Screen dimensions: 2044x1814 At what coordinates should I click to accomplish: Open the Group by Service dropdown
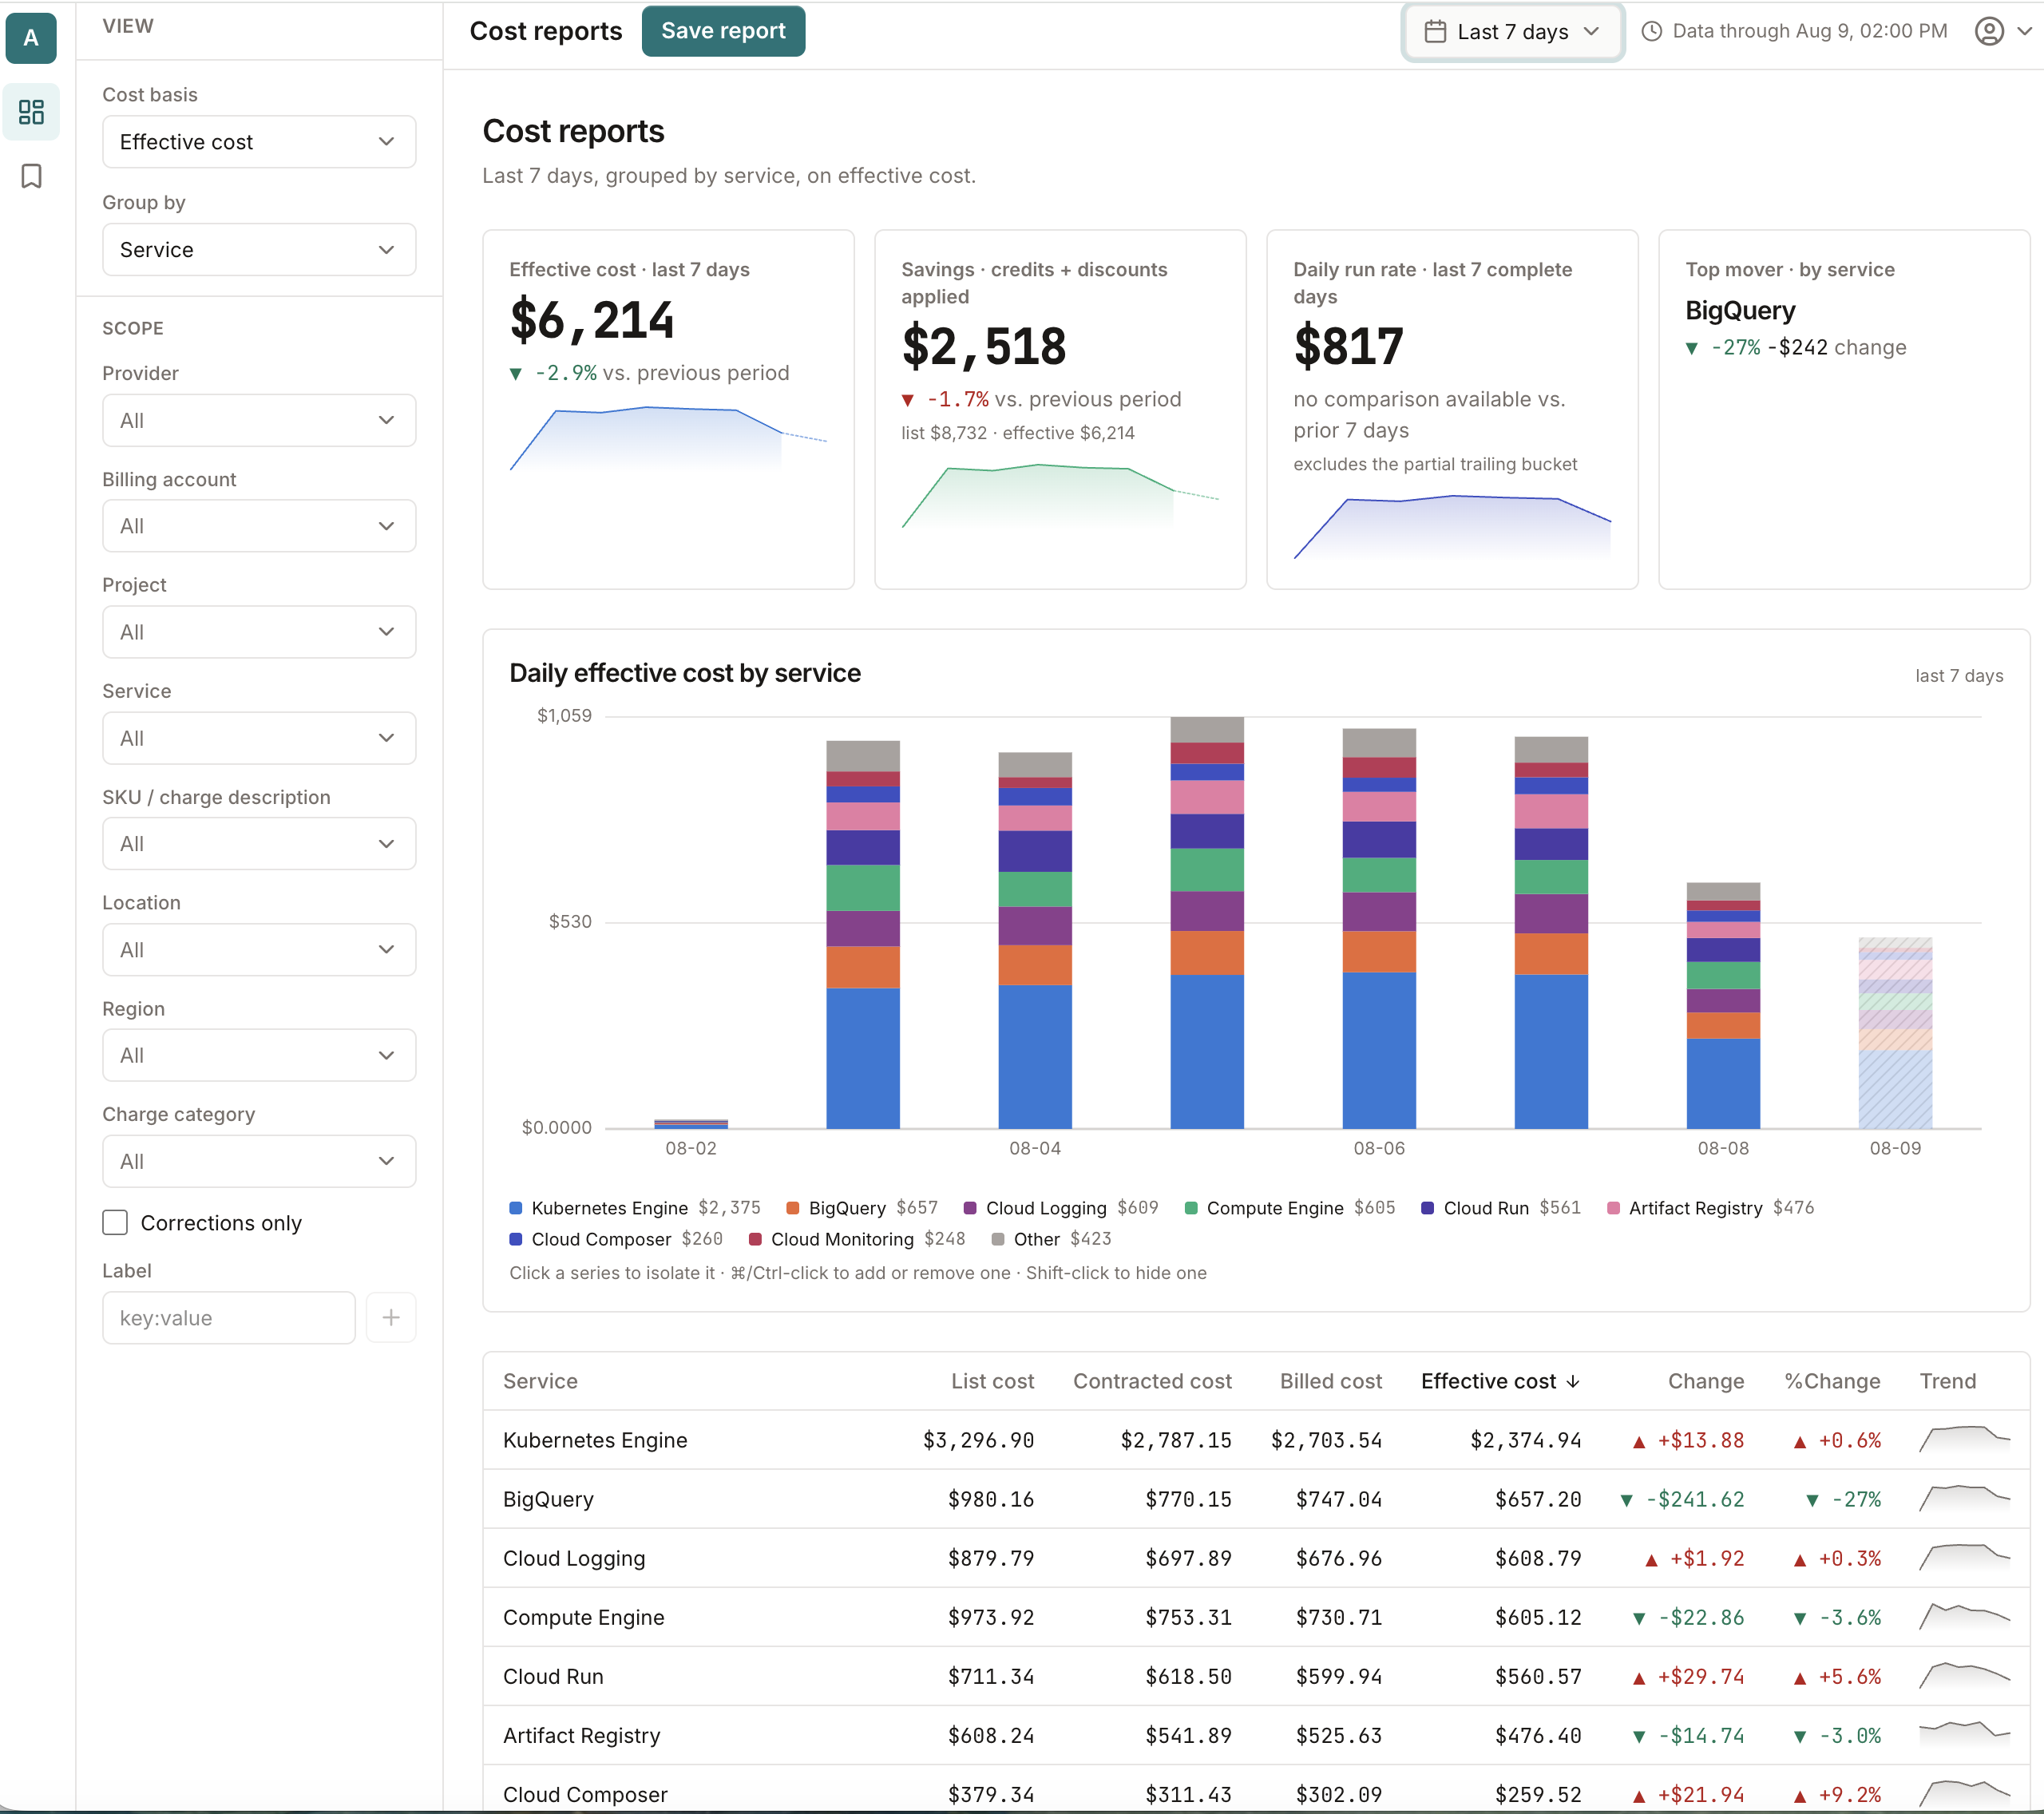click(x=259, y=250)
